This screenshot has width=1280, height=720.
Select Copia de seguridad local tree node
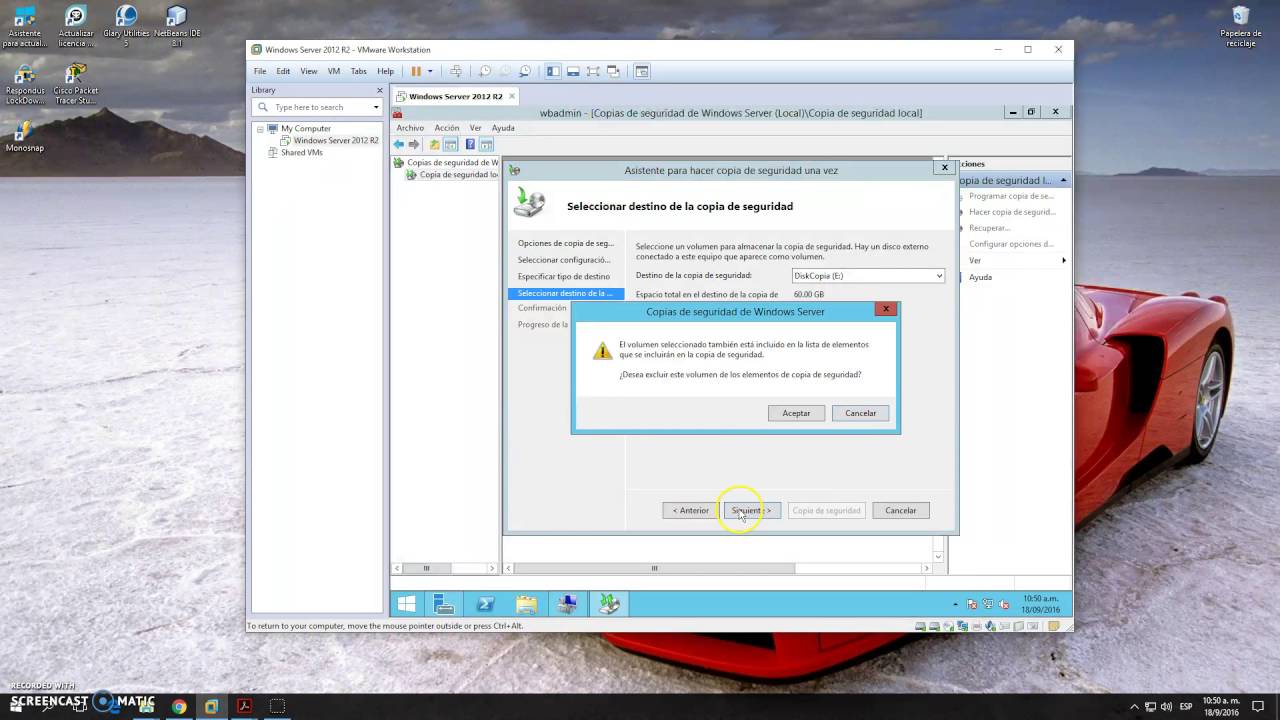(458, 174)
